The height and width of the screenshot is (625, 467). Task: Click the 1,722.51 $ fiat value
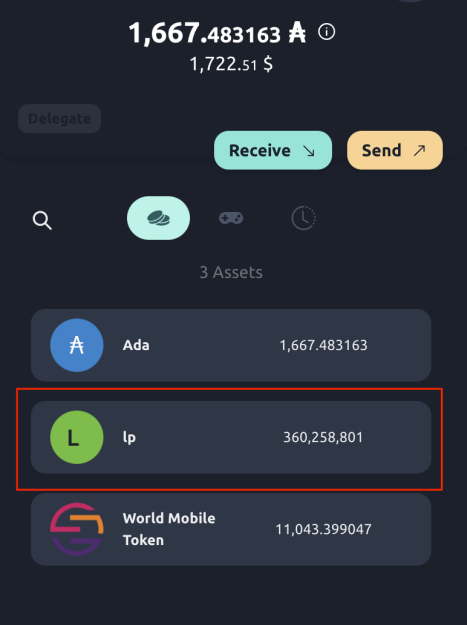point(231,64)
